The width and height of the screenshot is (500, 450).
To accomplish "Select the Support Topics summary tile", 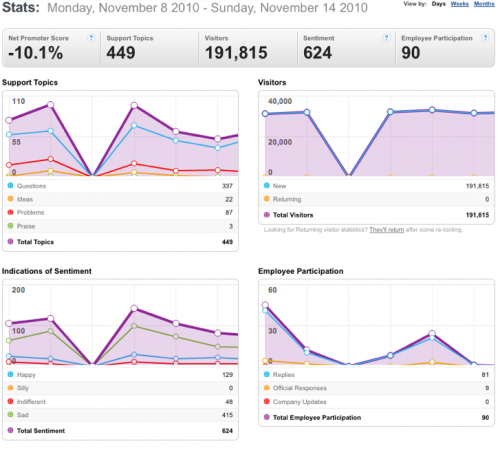I will pos(149,48).
